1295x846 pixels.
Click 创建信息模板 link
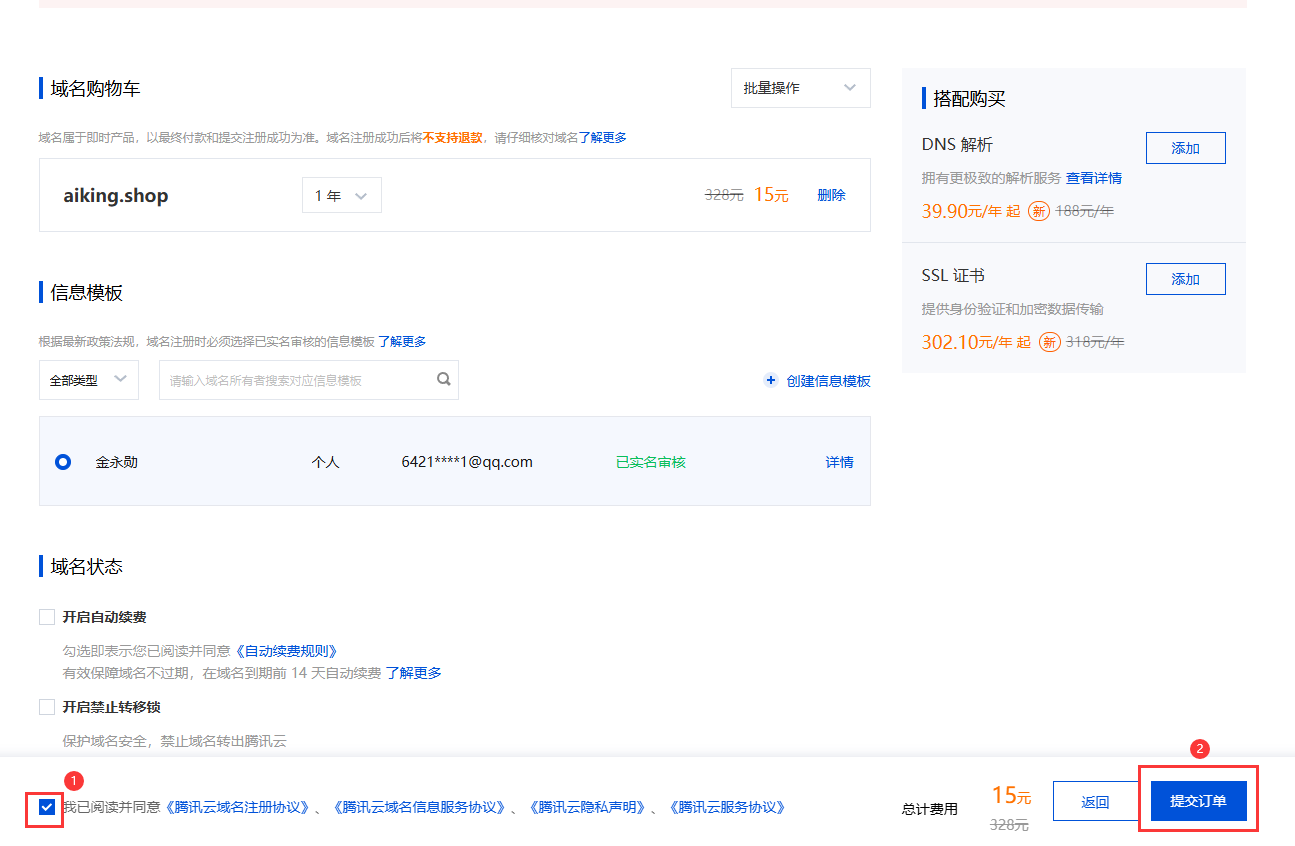(x=829, y=380)
